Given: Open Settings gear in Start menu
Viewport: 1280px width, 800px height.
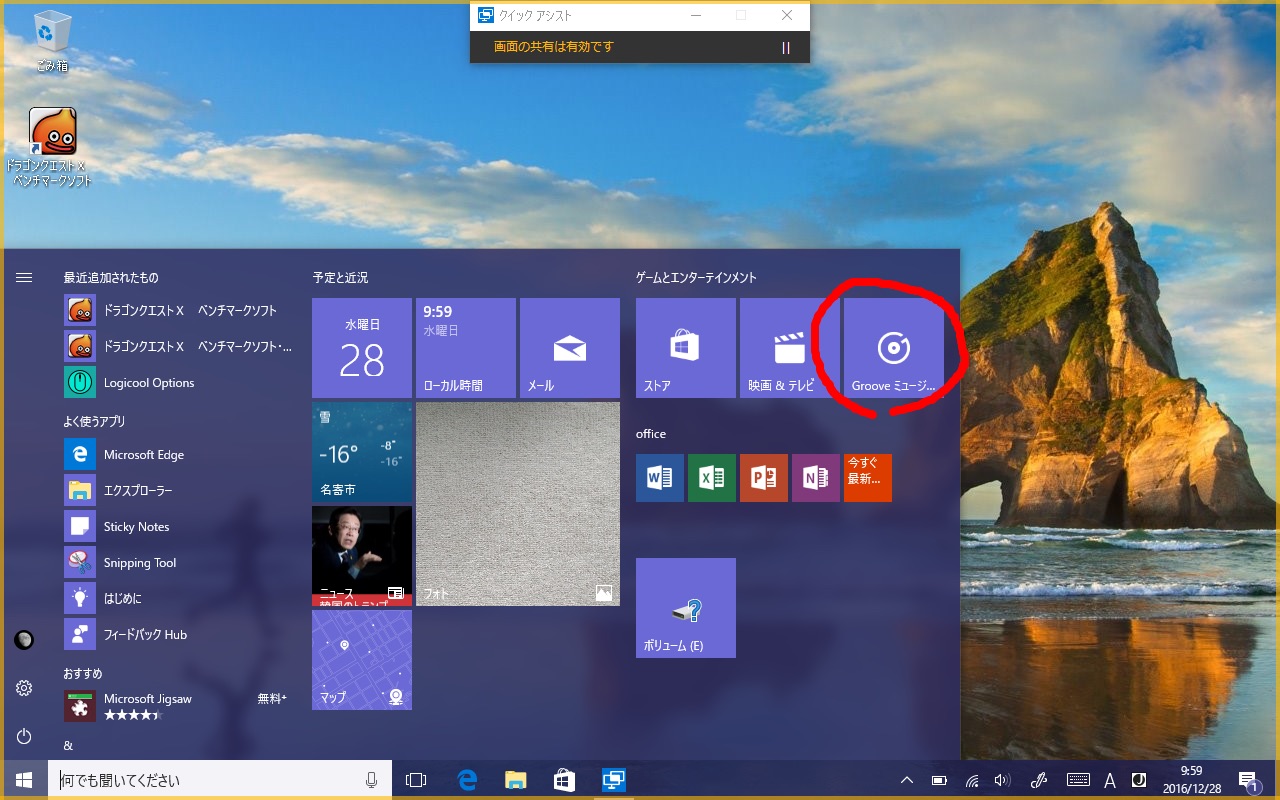Looking at the screenshot, I should tap(24, 688).
